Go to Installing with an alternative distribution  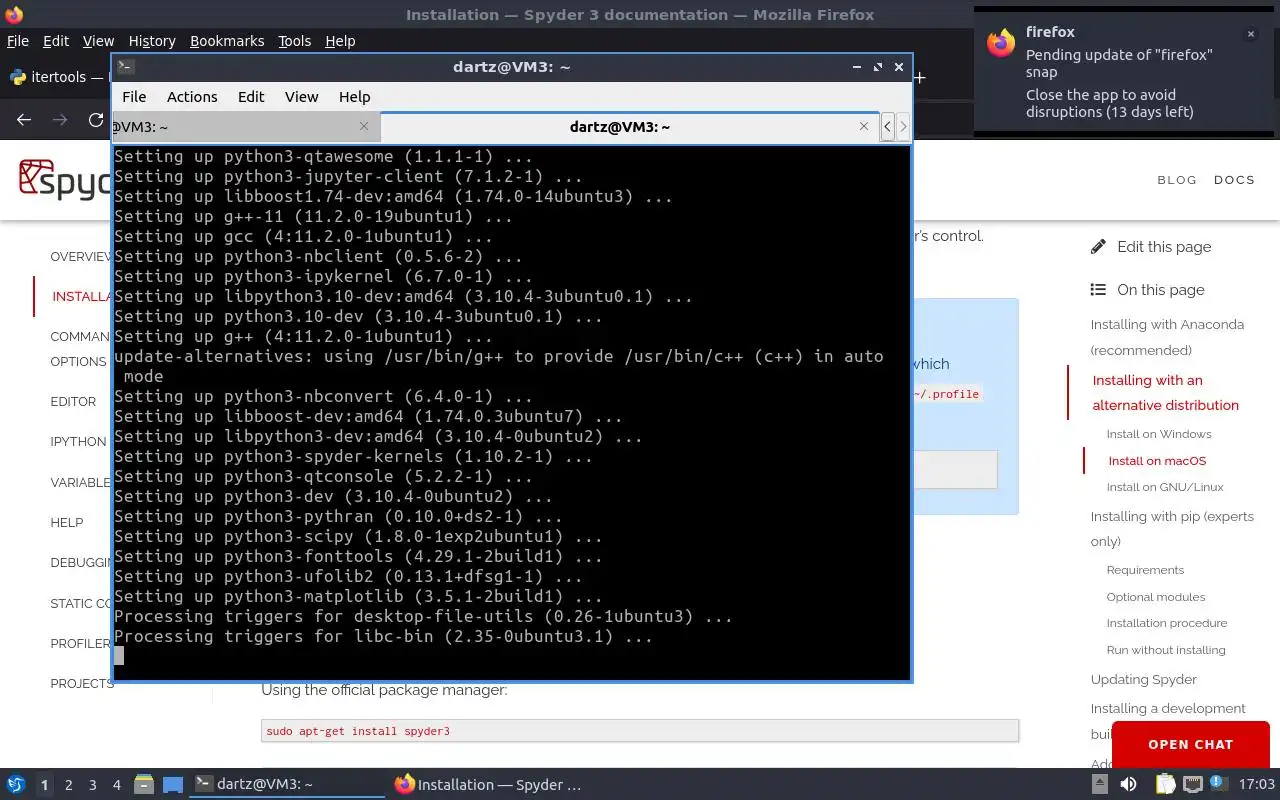(1165, 392)
